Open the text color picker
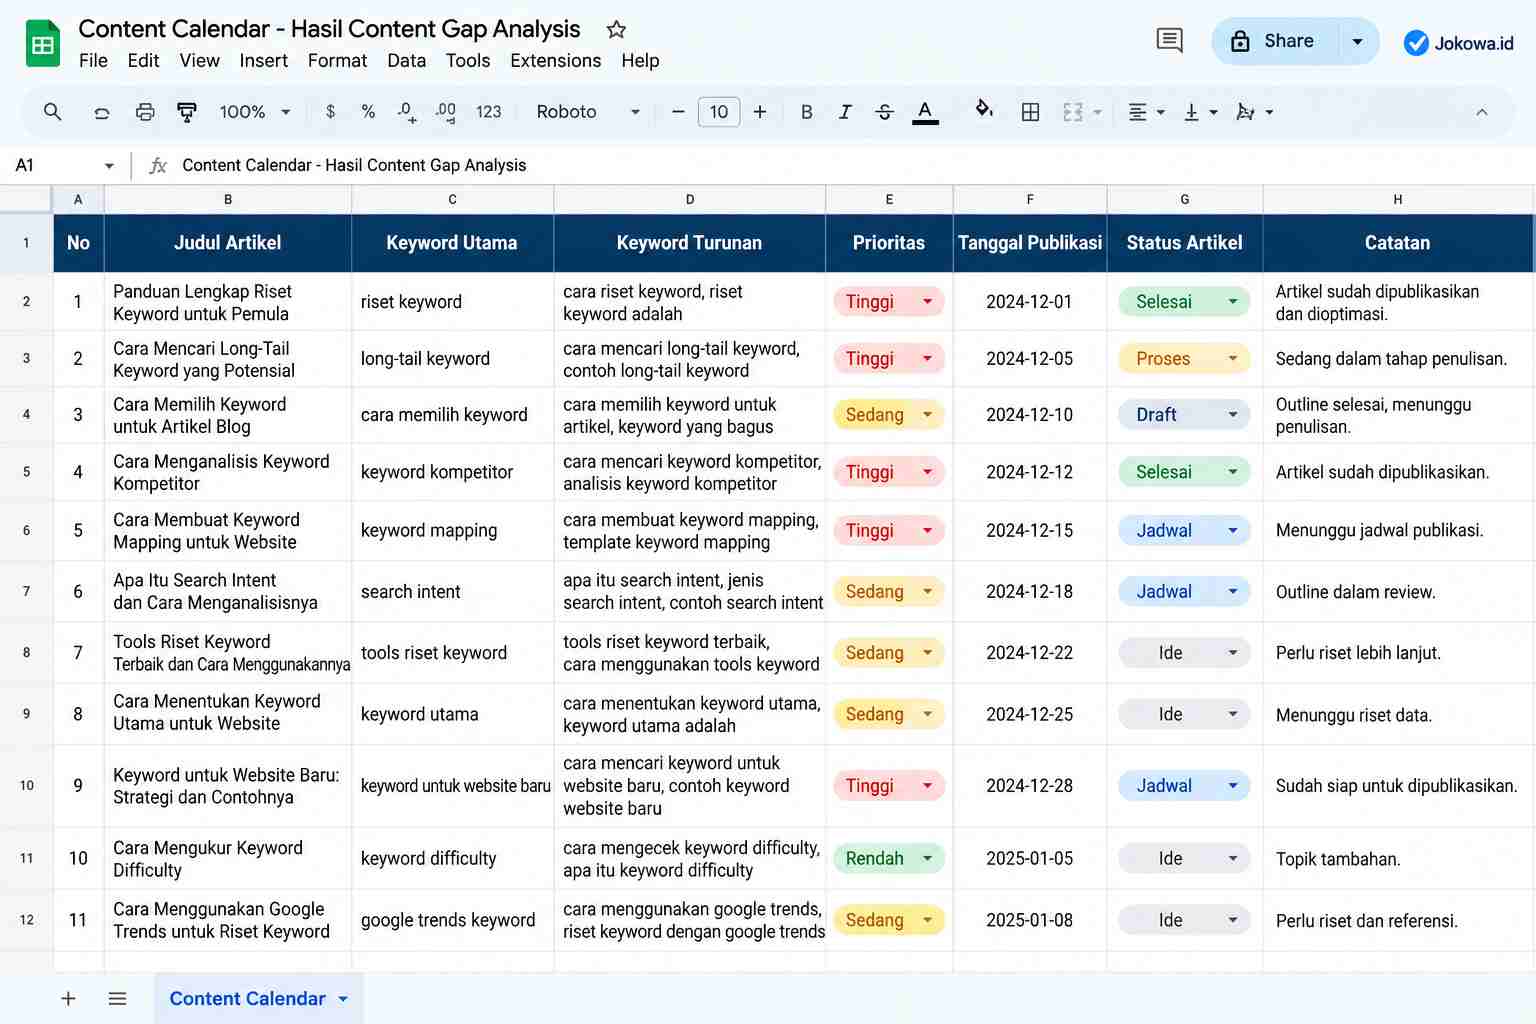 (x=925, y=112)
